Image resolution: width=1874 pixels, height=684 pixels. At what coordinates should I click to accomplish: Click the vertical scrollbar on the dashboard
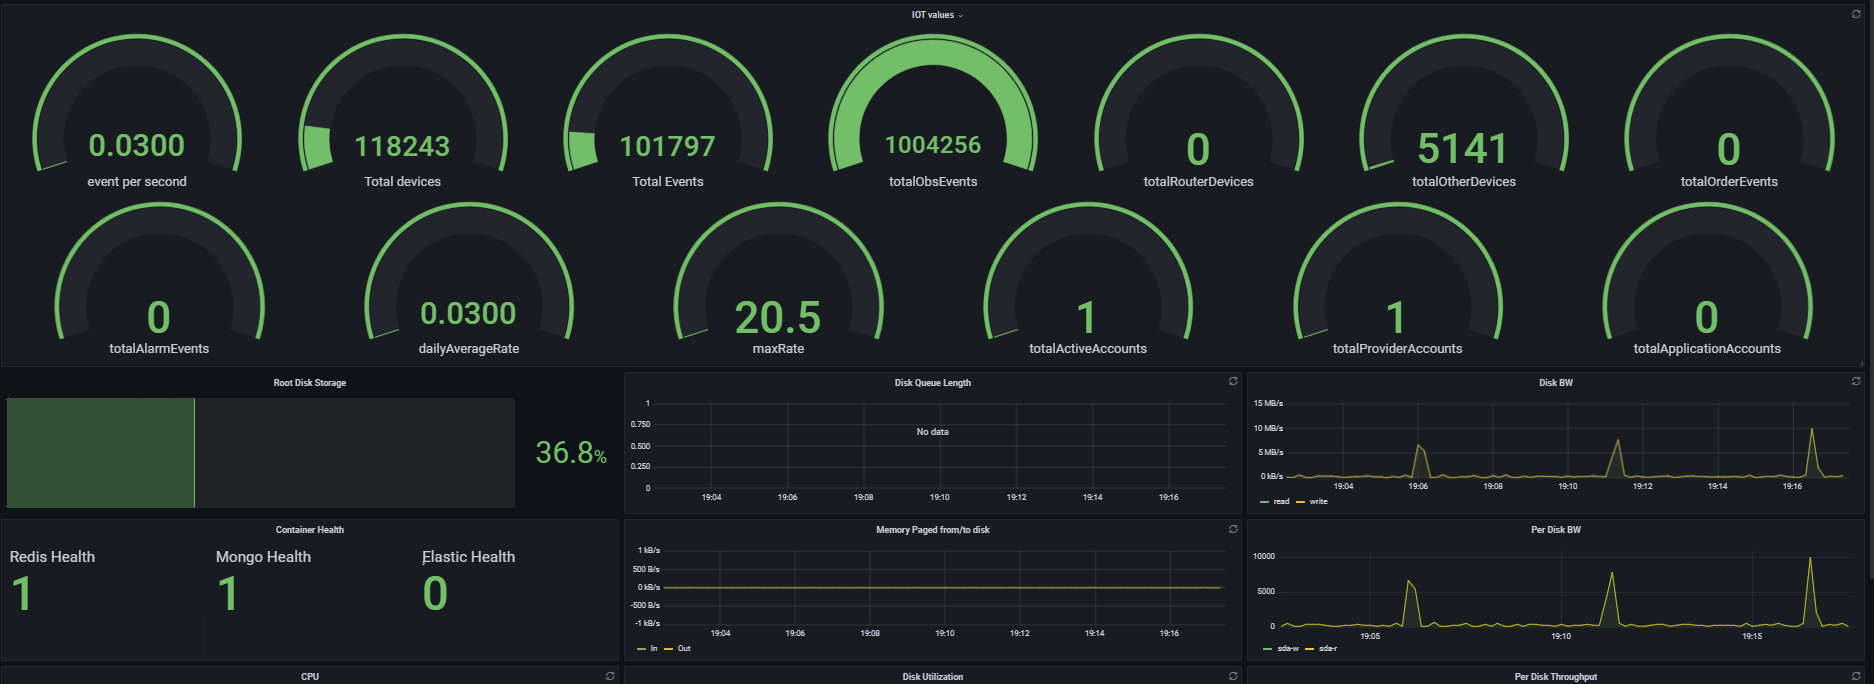click(x=1870, y=290)
